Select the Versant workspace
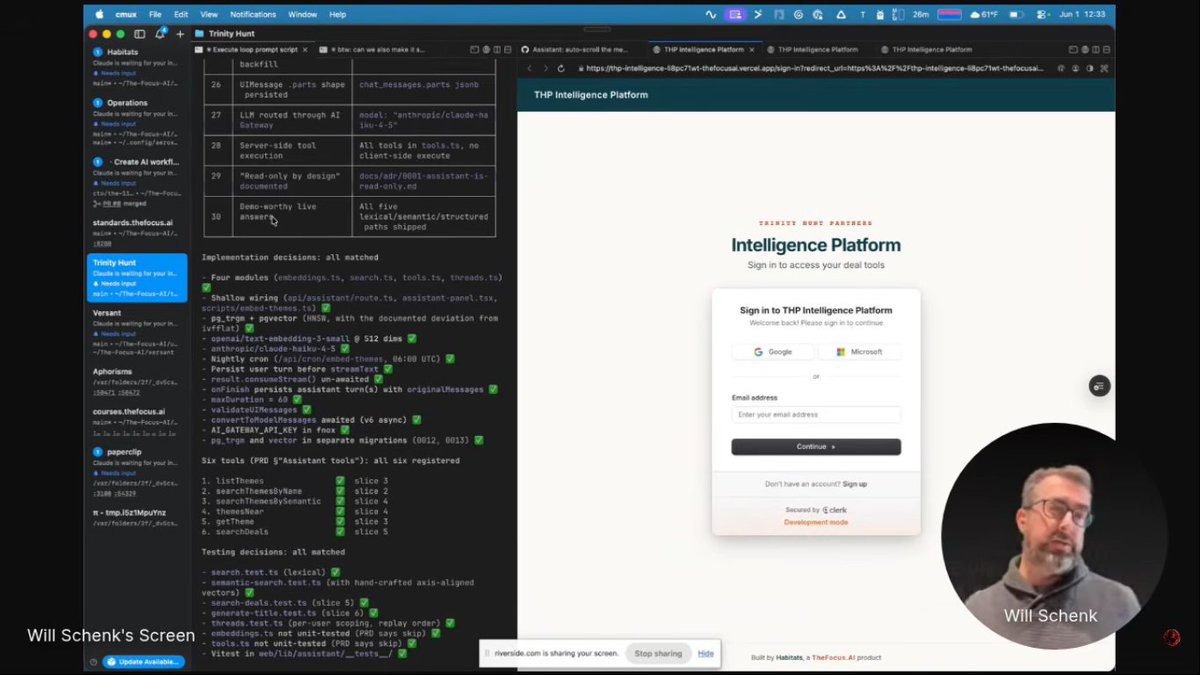Screen dimensions: 1200x675 [137, 332]
